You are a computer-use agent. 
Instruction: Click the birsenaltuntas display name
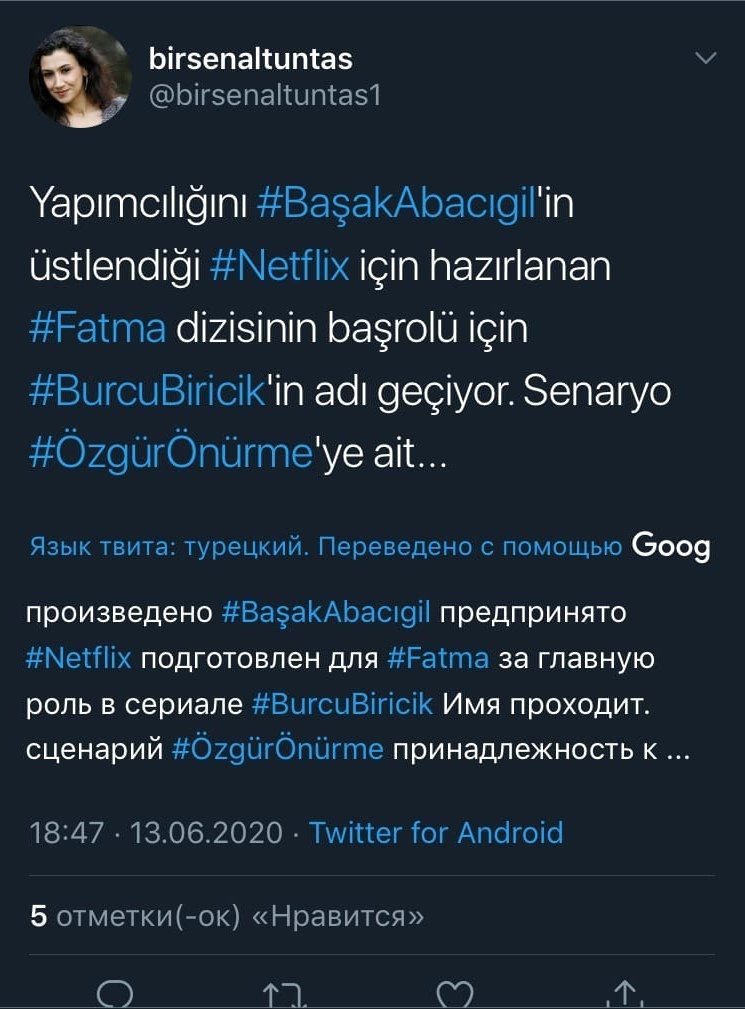pyautogui.click(x=250, y=59)
